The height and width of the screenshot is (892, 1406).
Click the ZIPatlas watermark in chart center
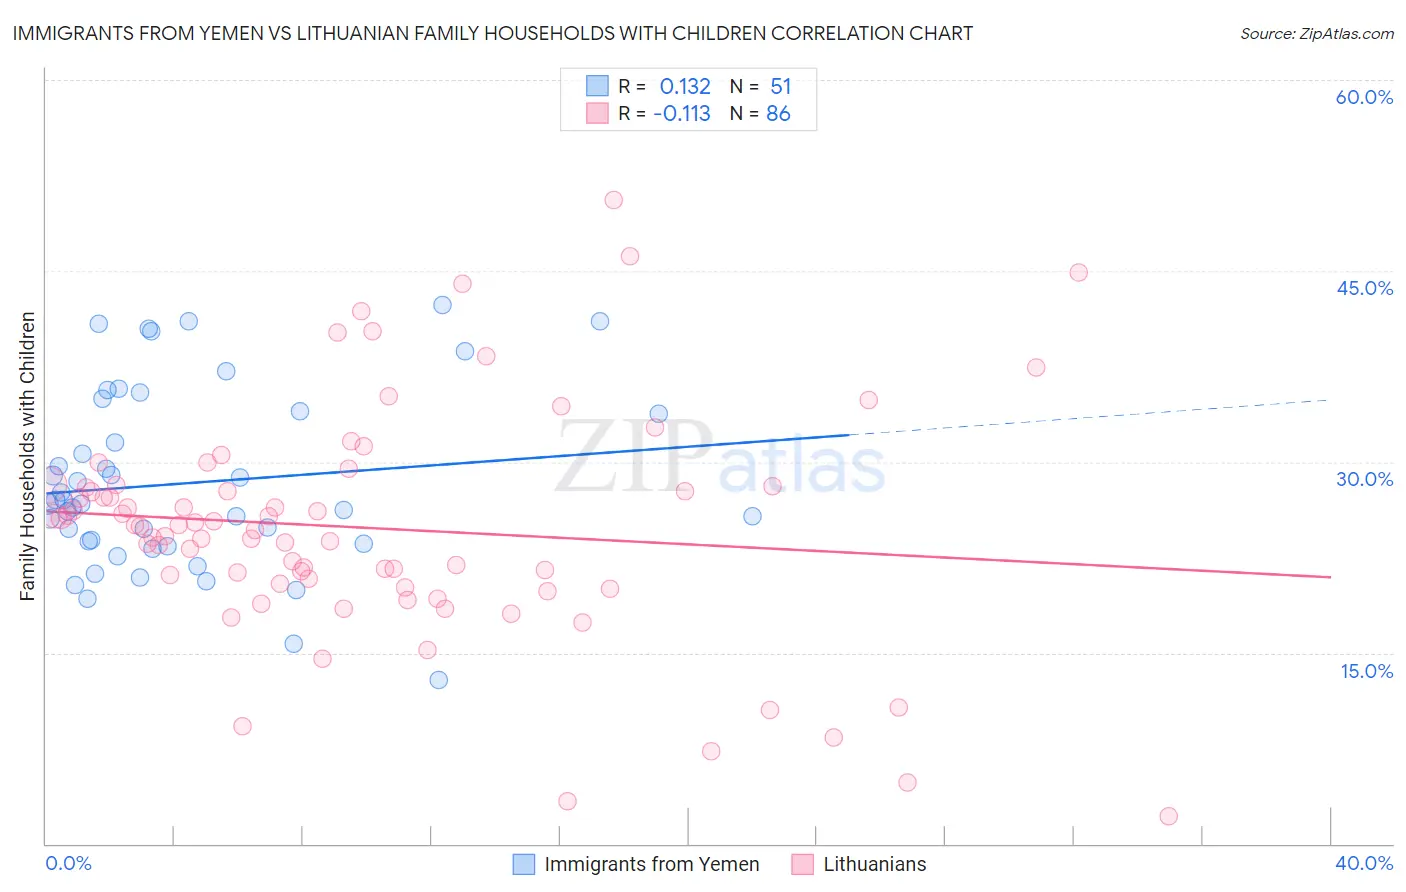coord(720,458)
